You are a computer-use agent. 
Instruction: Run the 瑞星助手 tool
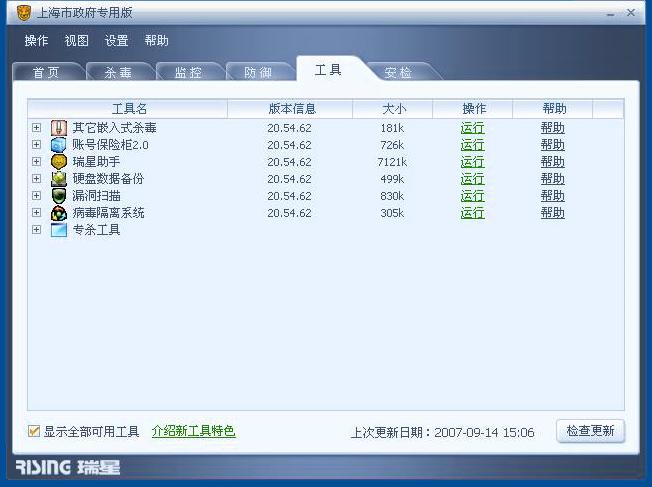(x=472, y=162)
